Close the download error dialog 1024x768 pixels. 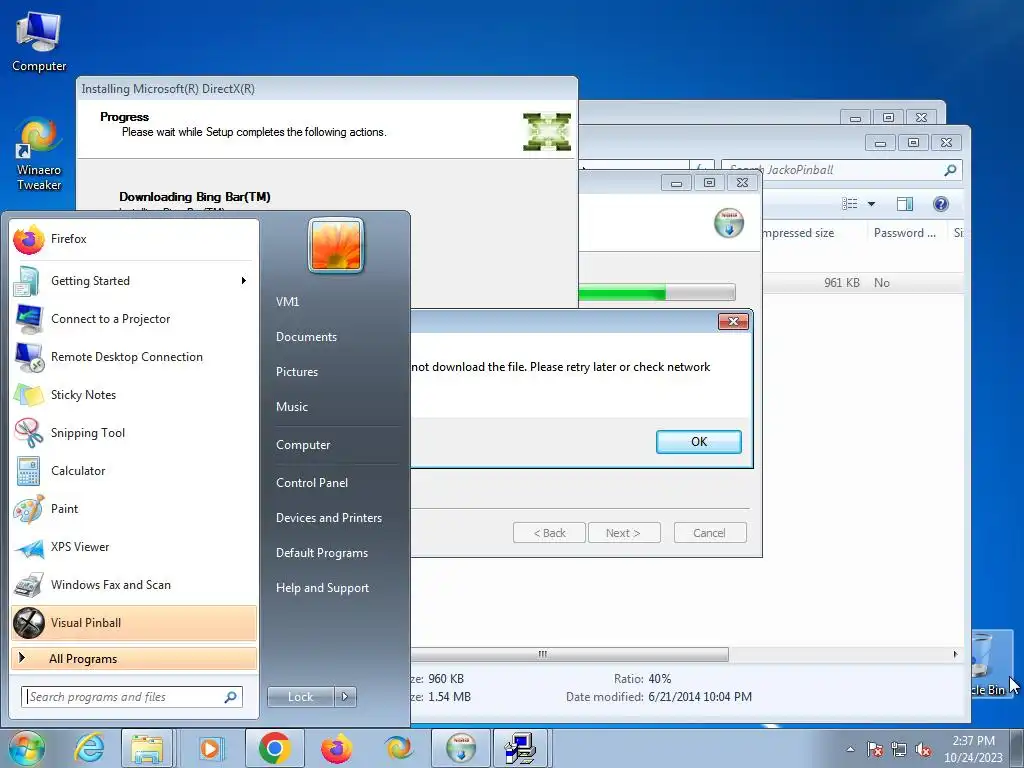point(733,321)
